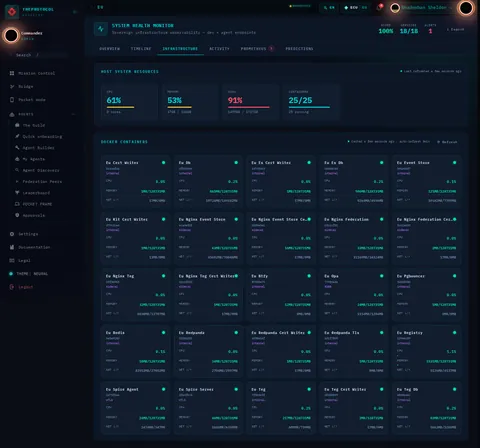Screen dimensions: 480x448
Task: Click the Eu Redis status dot
Action: pos(163,333)
